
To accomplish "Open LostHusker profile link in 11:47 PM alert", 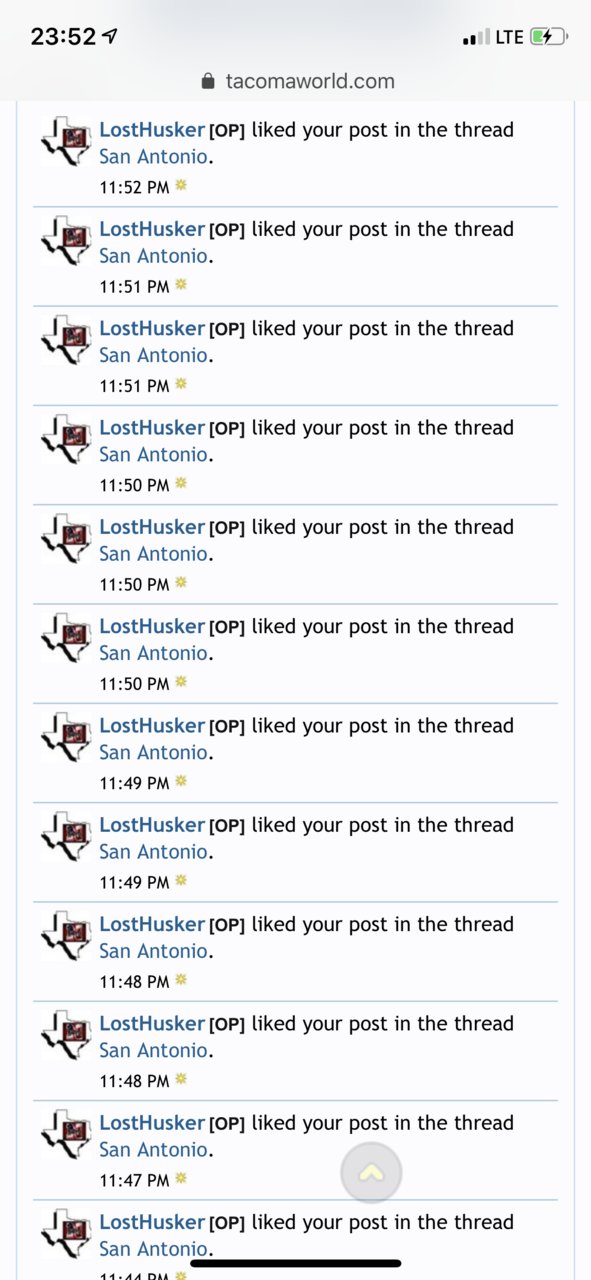I will click(x=152, y=1123).
